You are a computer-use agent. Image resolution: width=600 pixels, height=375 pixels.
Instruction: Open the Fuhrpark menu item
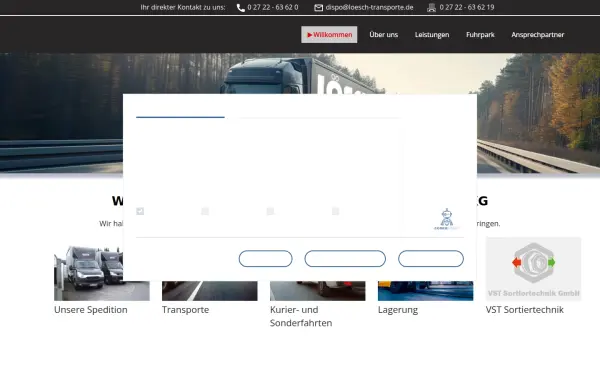[x=480, y=34]
